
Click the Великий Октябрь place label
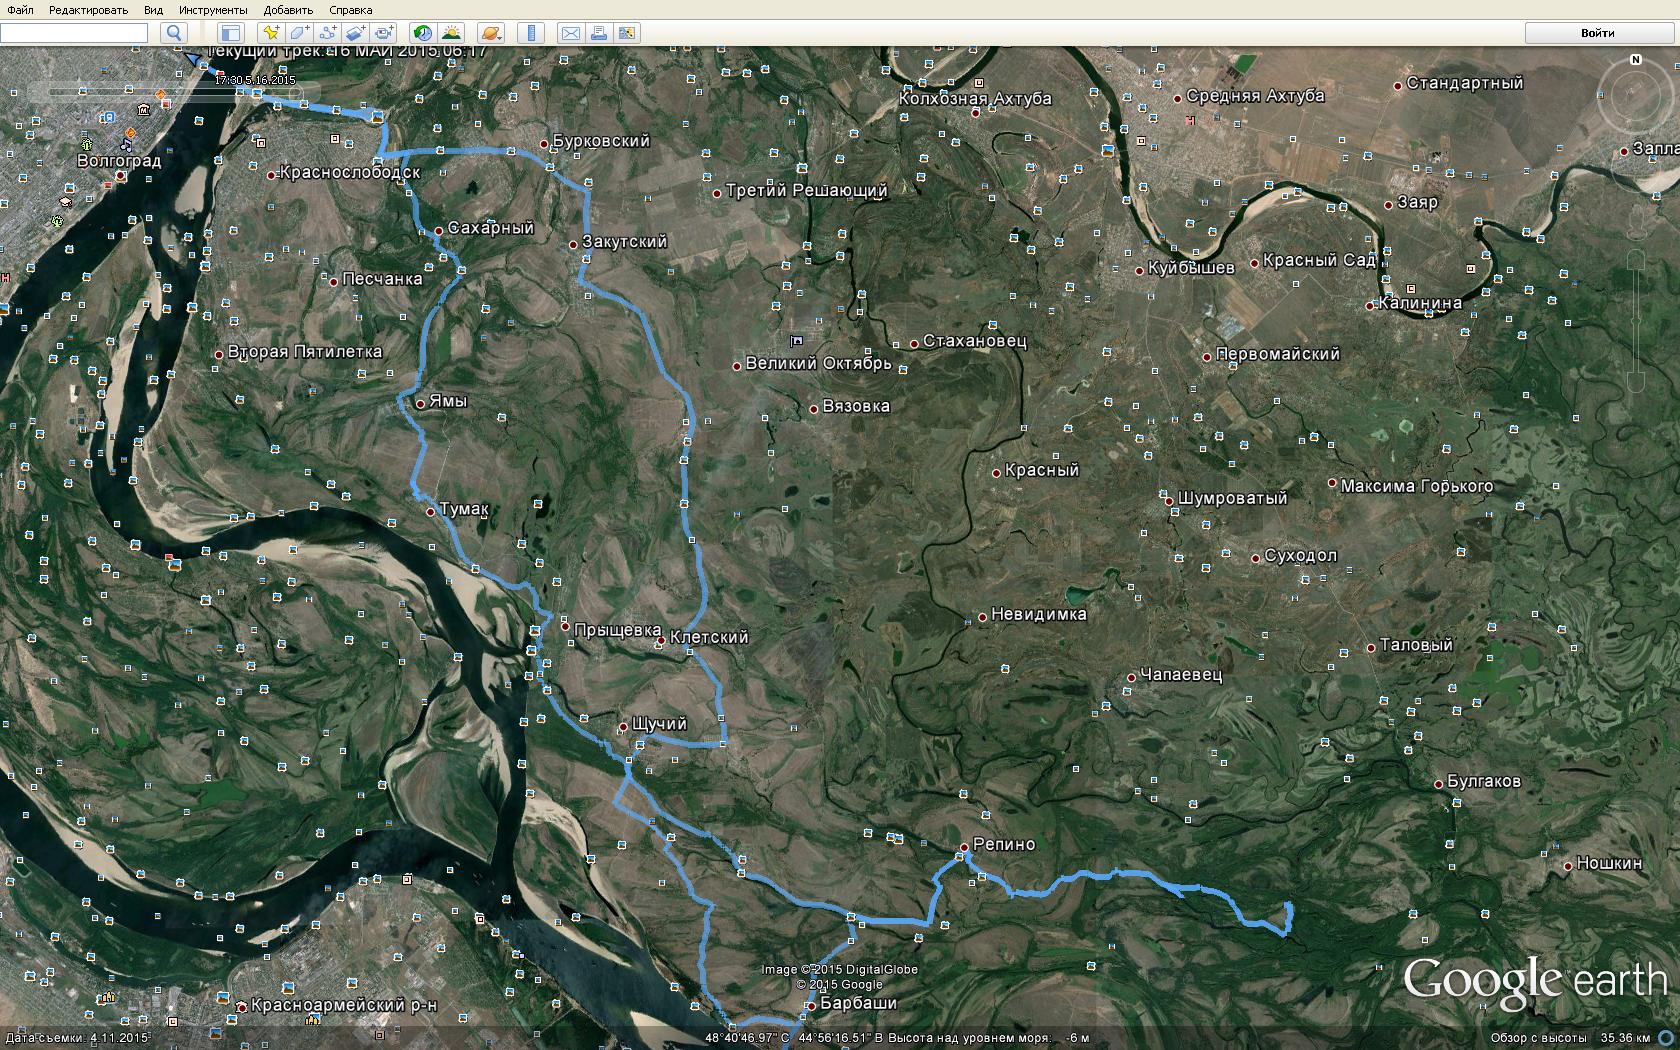point(818,364)
